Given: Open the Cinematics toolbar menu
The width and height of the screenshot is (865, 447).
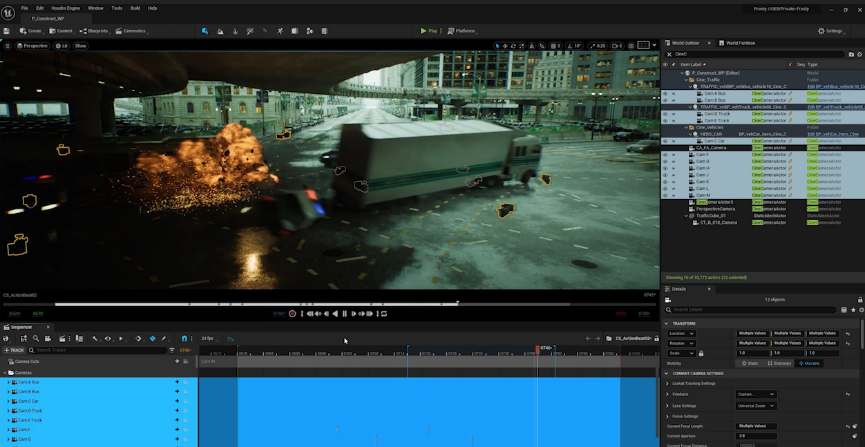Looking at the screenshot, I should [132, 31].
